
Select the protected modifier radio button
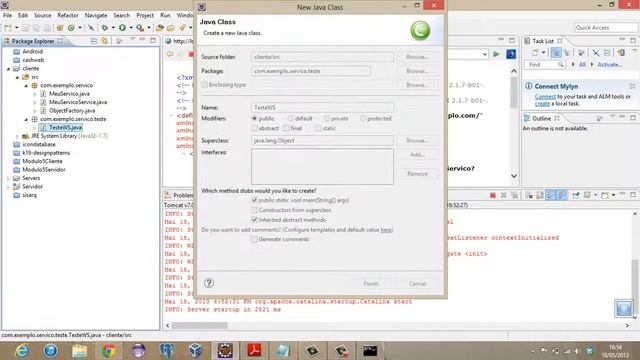tap(362, 118)
